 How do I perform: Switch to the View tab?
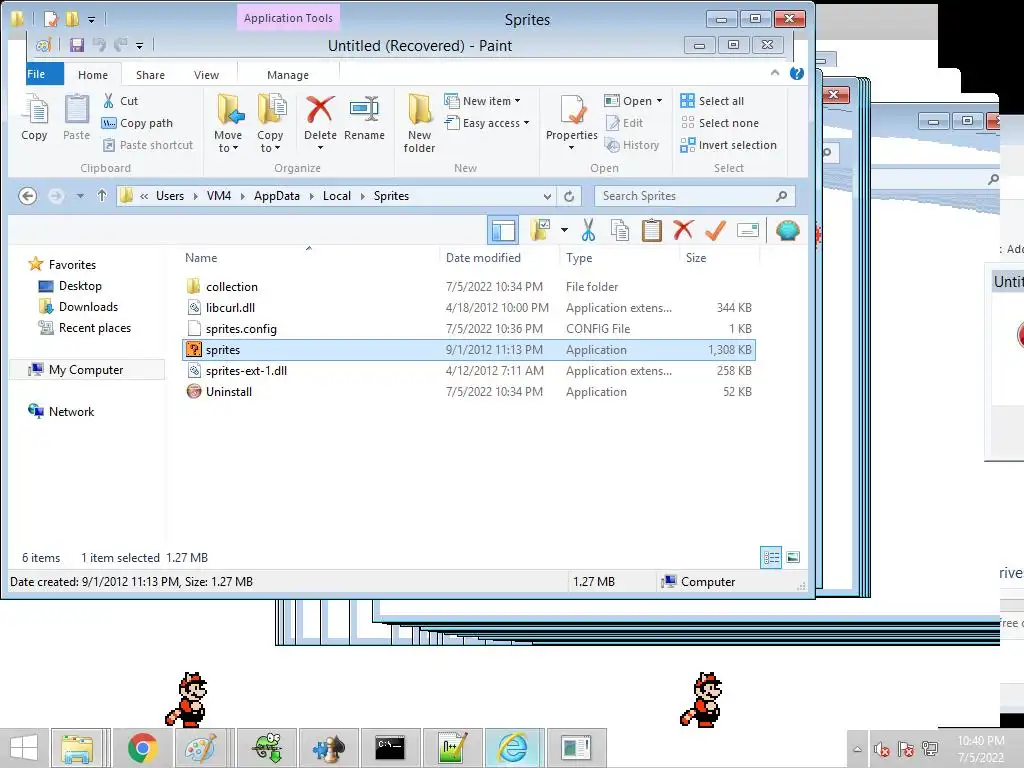[x=206, y=75]
